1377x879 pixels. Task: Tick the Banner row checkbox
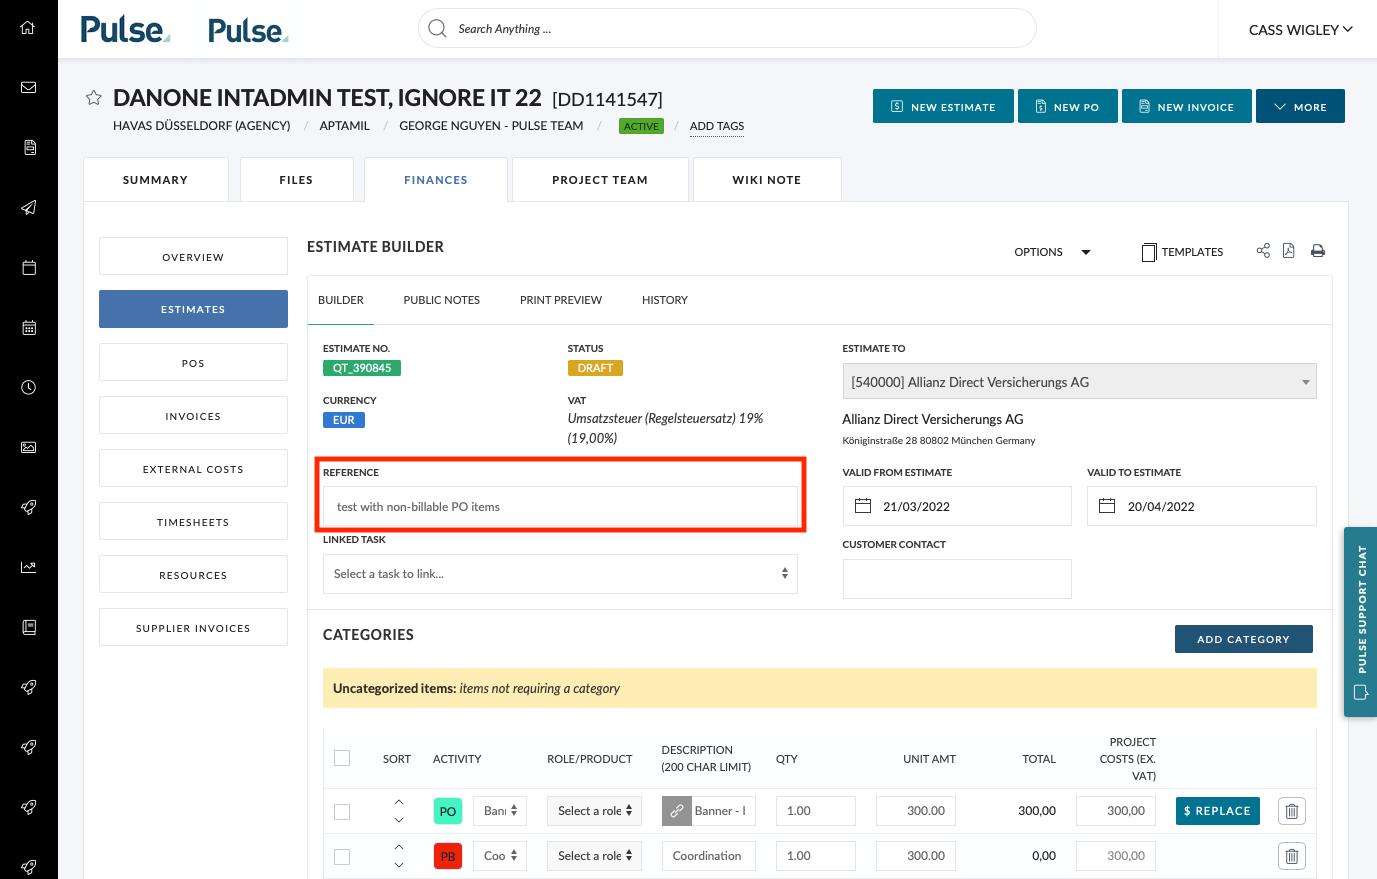pyautogui.click(x=342, y=811)
